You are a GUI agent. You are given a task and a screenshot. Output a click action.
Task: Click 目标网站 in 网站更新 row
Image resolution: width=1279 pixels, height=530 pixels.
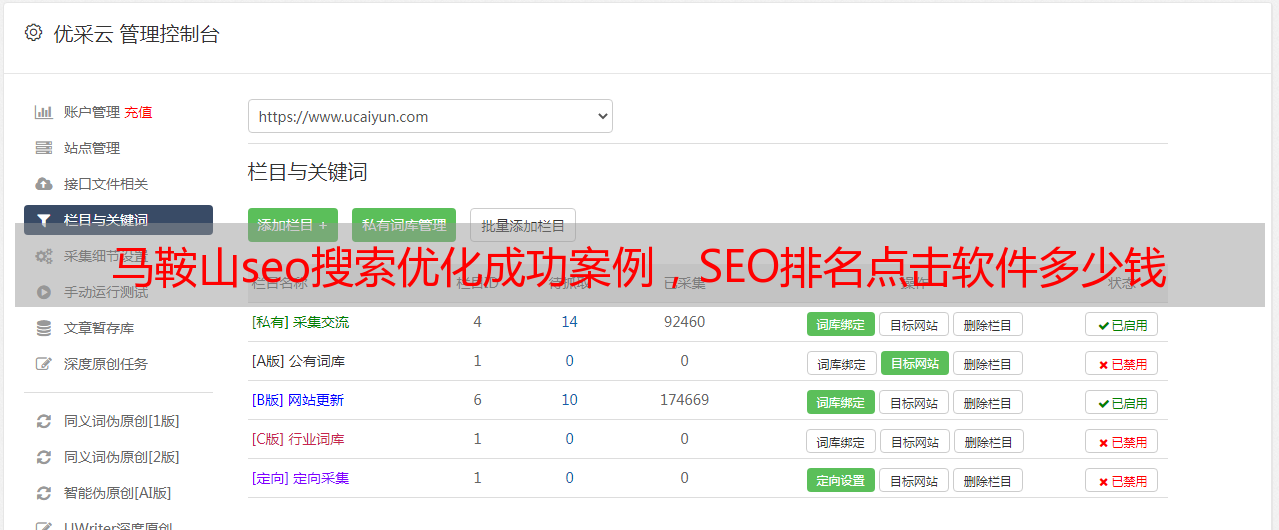(915, 402)
